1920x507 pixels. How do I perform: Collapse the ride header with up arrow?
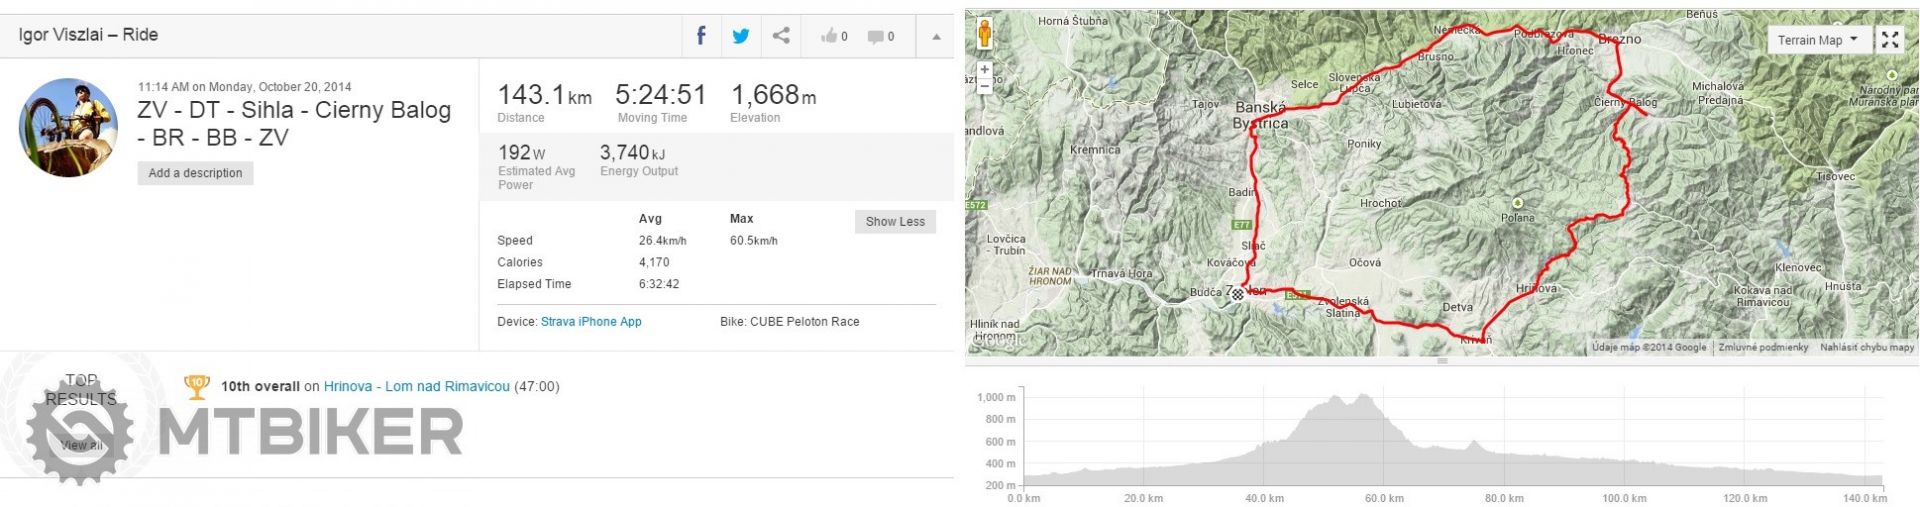pos(936,37)
